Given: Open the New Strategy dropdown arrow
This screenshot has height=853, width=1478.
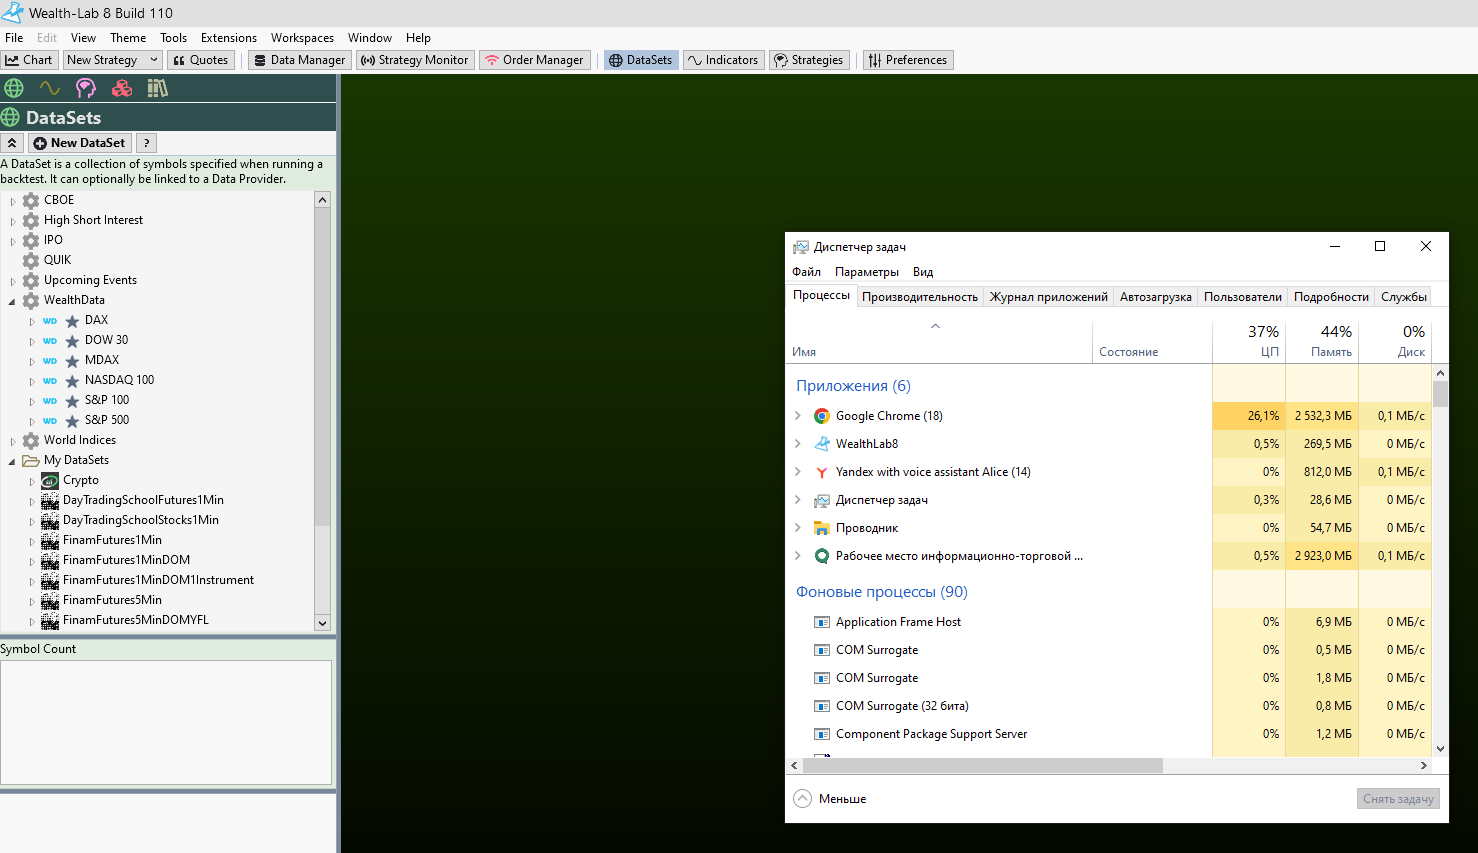Looking at the screenshot, I should coord(154,60).
